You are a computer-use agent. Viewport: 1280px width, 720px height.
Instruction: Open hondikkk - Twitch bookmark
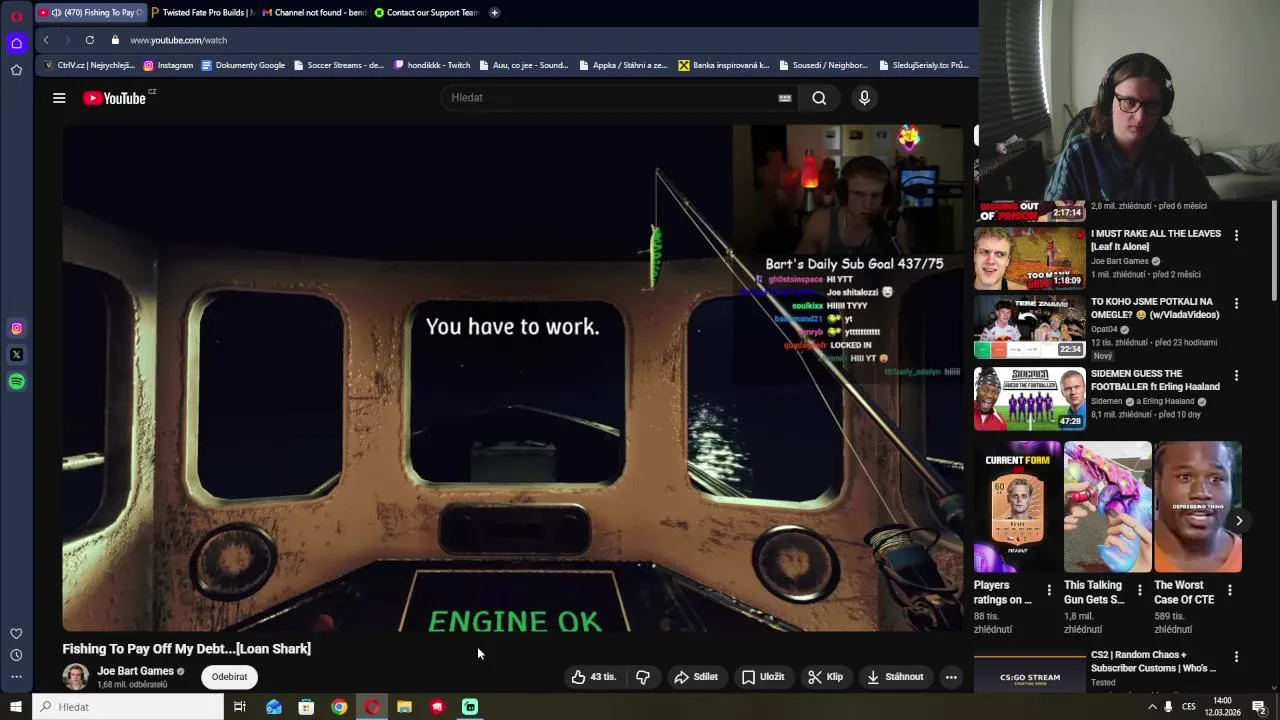[432, 65]
